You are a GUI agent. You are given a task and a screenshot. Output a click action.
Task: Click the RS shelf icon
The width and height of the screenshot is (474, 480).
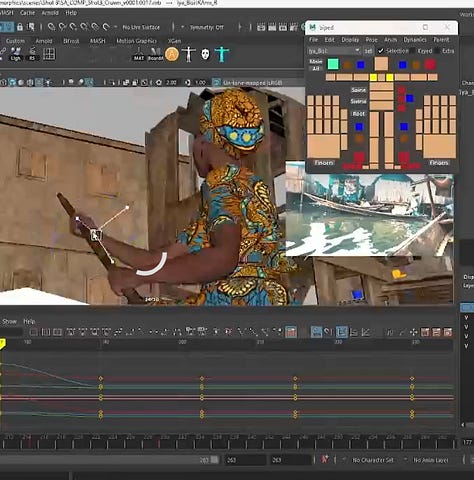pos(32,54)
